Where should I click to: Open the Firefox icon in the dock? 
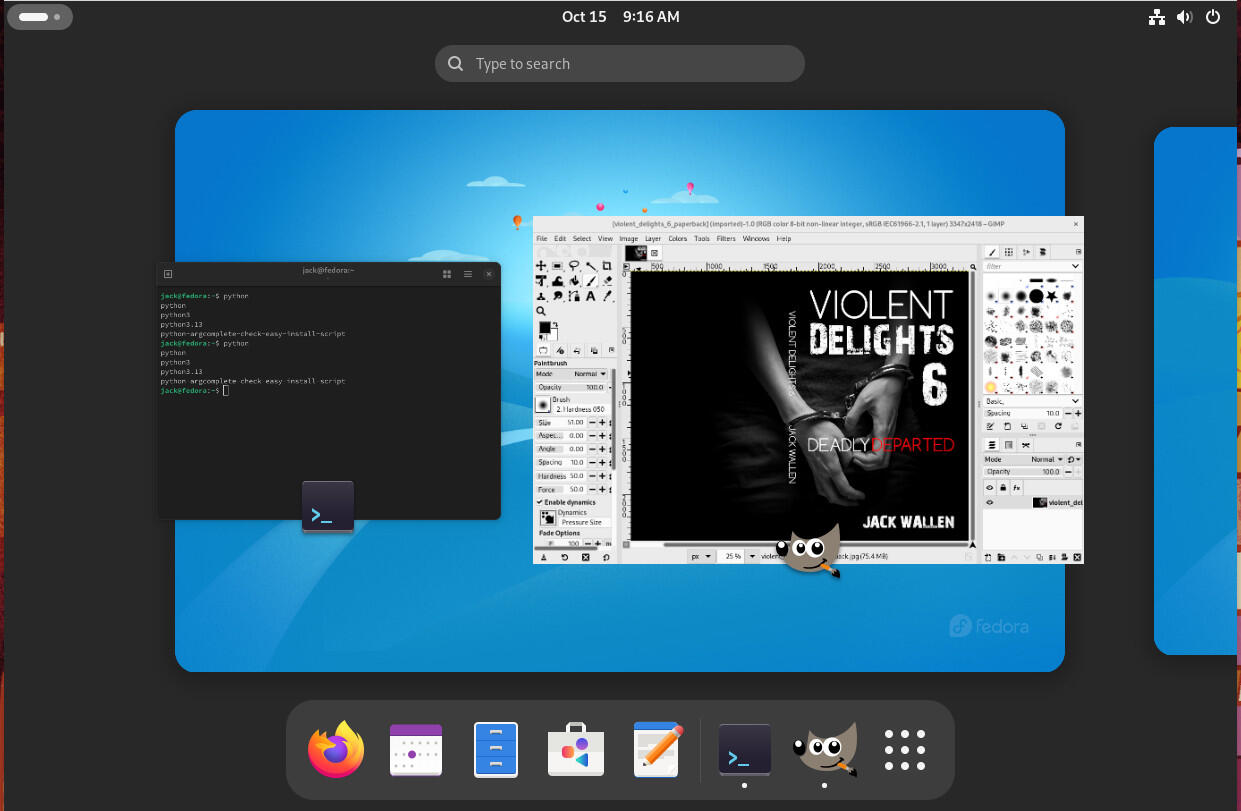click(335, 750)
